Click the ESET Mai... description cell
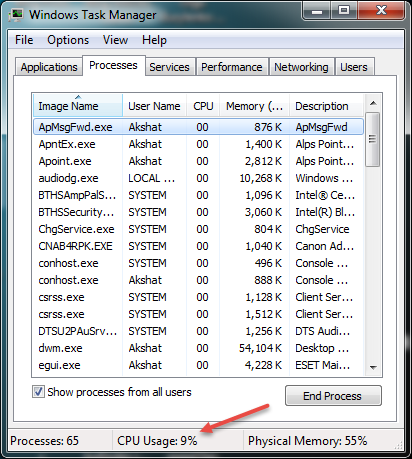Screen dimensions: 412x459 click(x=323, y=365)
